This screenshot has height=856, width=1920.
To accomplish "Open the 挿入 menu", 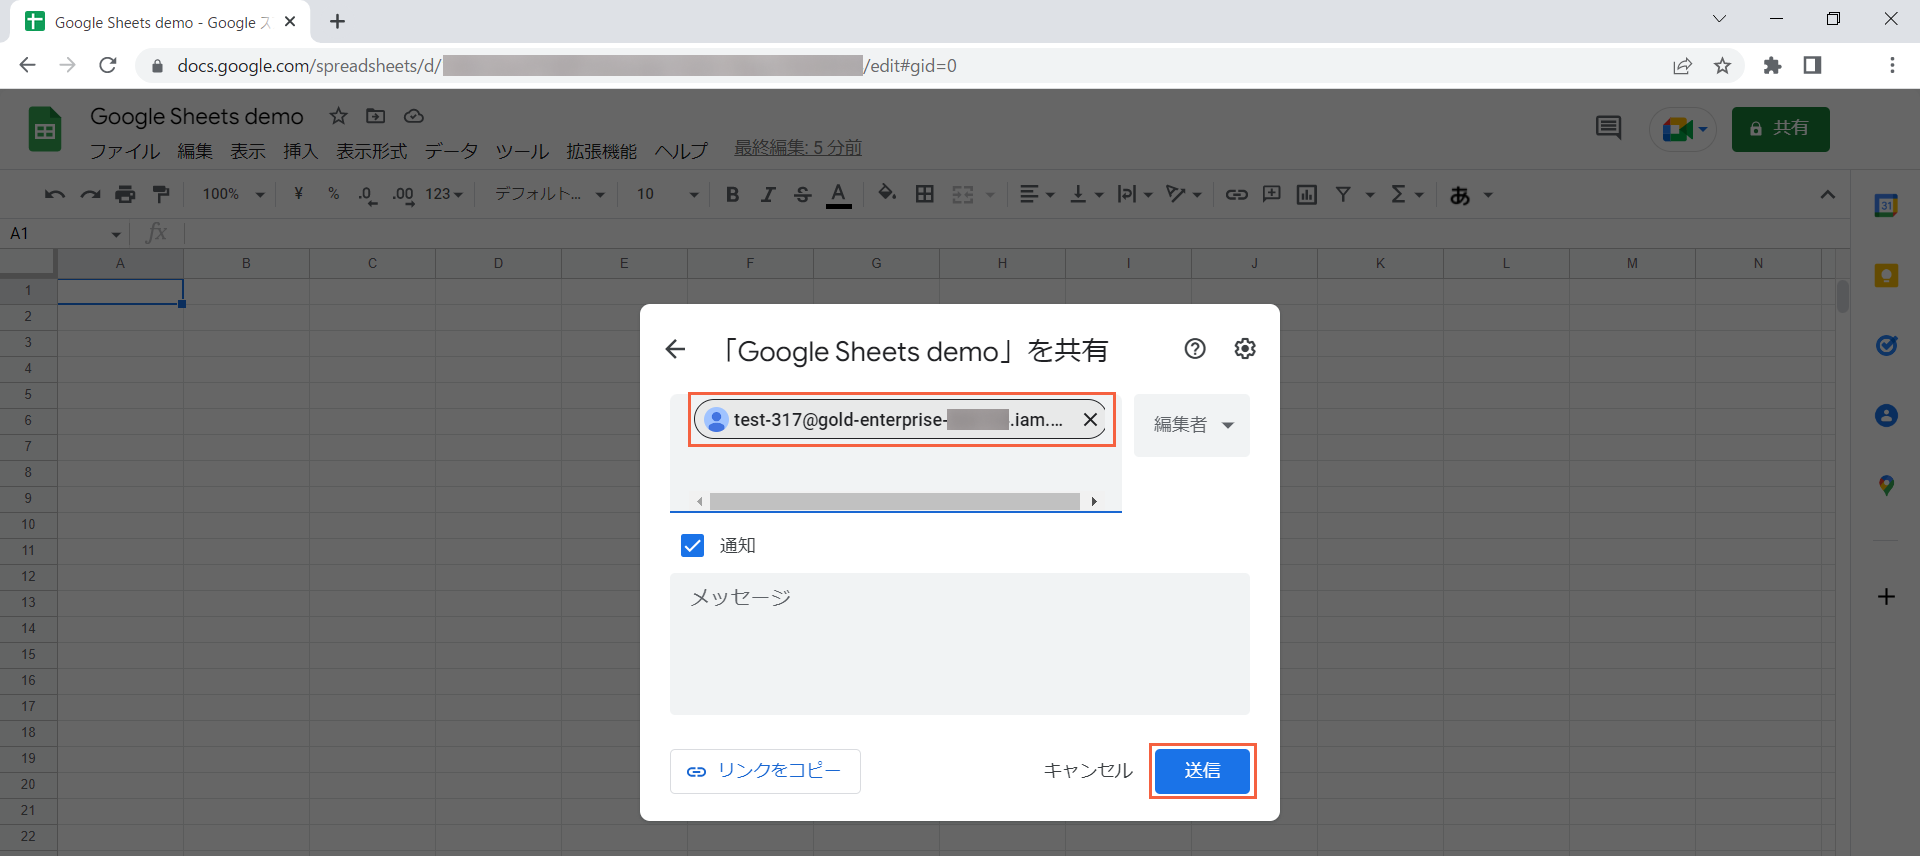I will (x=300, y=151).
